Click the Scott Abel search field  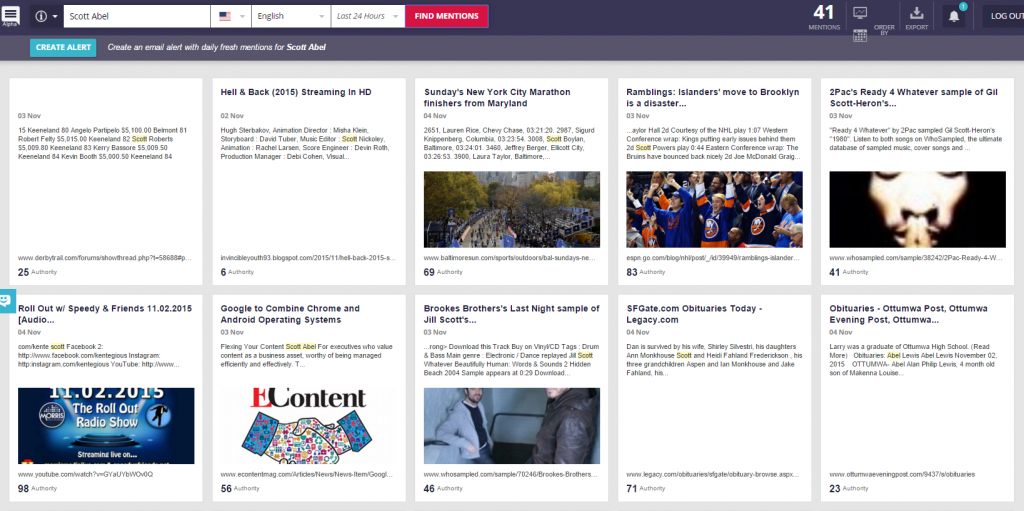tap(136, 16)
